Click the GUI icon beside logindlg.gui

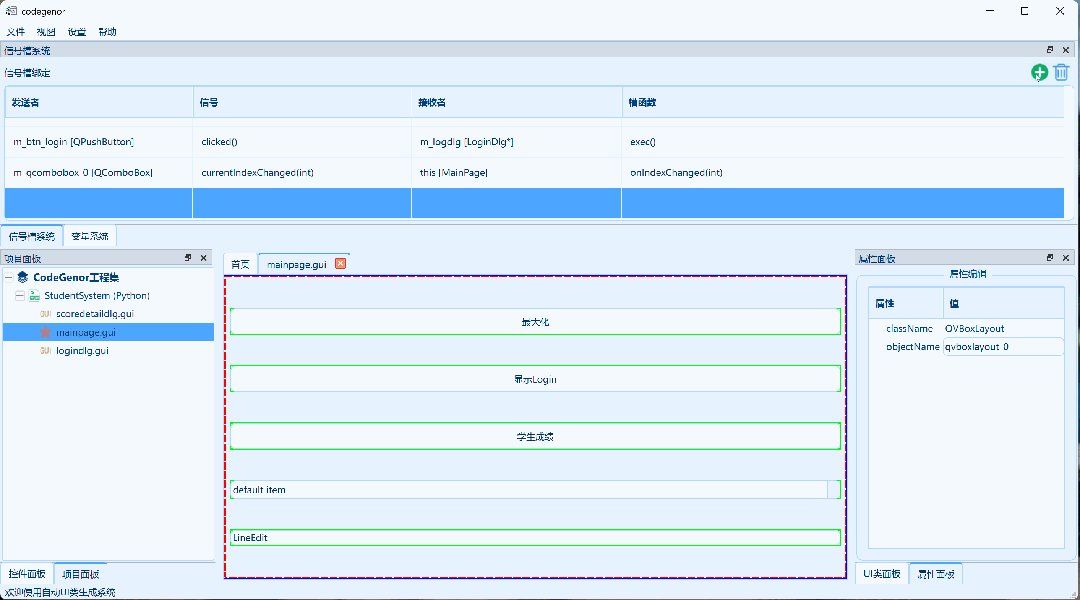point(45,351)
